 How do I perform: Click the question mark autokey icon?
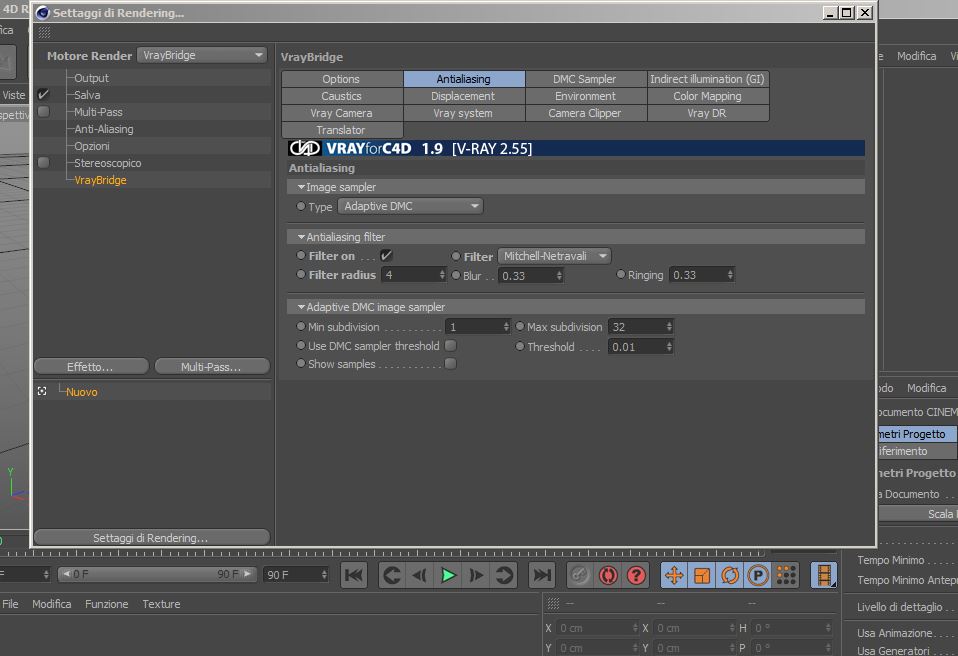tap(636, 575)
